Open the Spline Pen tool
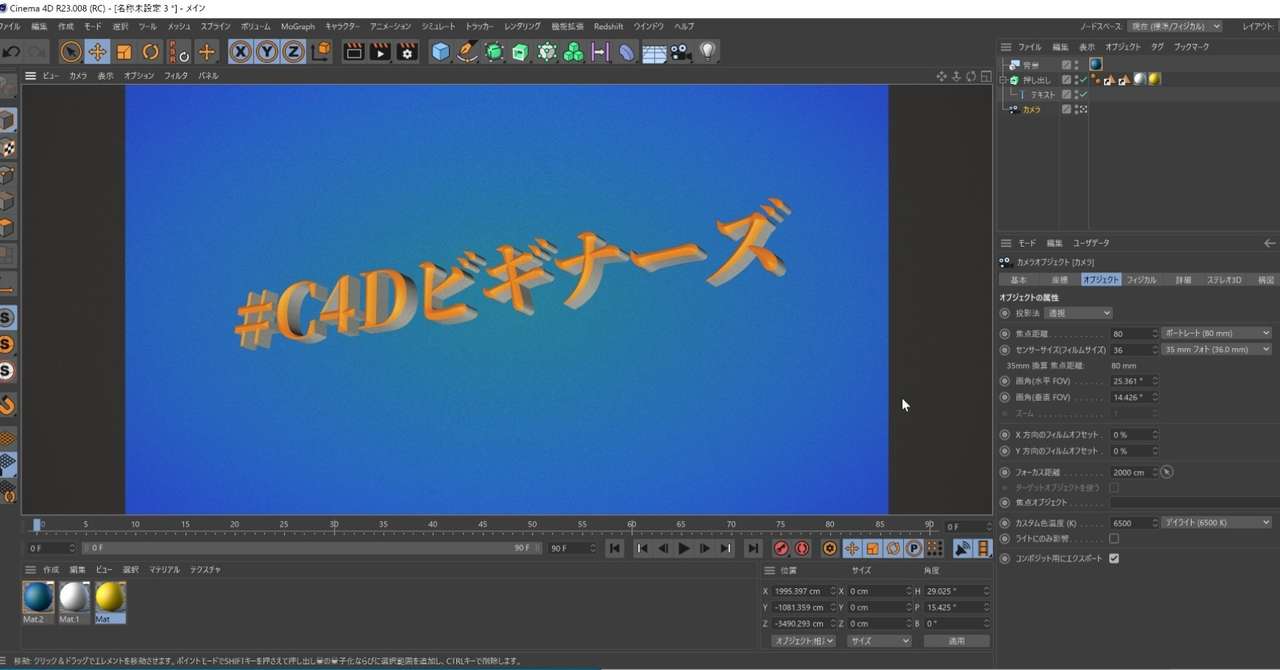The width and height of the screenshot is (1280, 670). coord(468,52)
